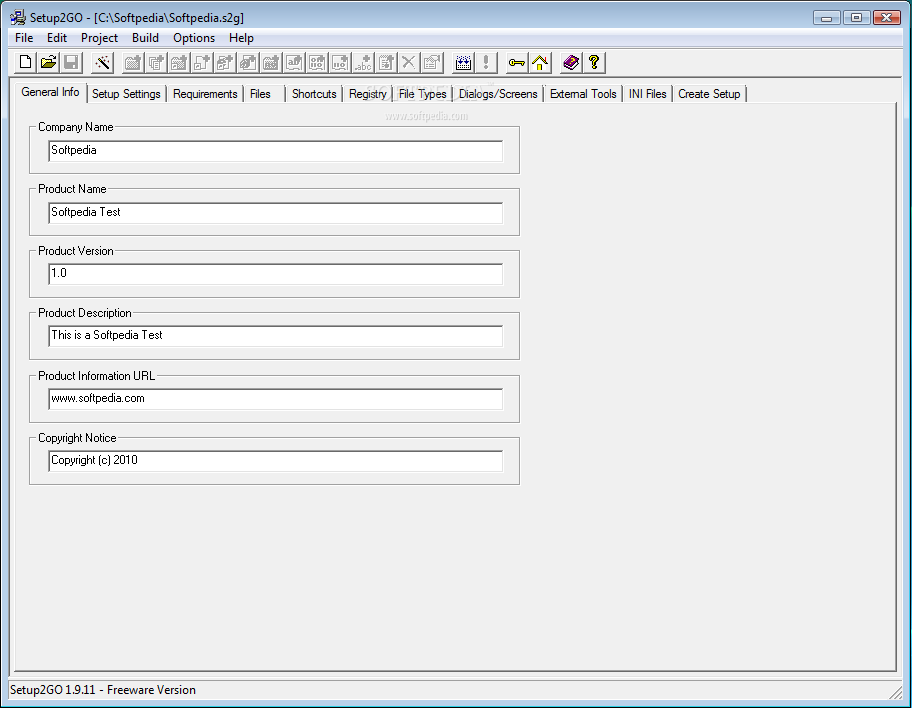Image resolution: width=912 pixels, height=708 pixels.
Task: Open the Edit menu
Action: [x=57, y=38]
